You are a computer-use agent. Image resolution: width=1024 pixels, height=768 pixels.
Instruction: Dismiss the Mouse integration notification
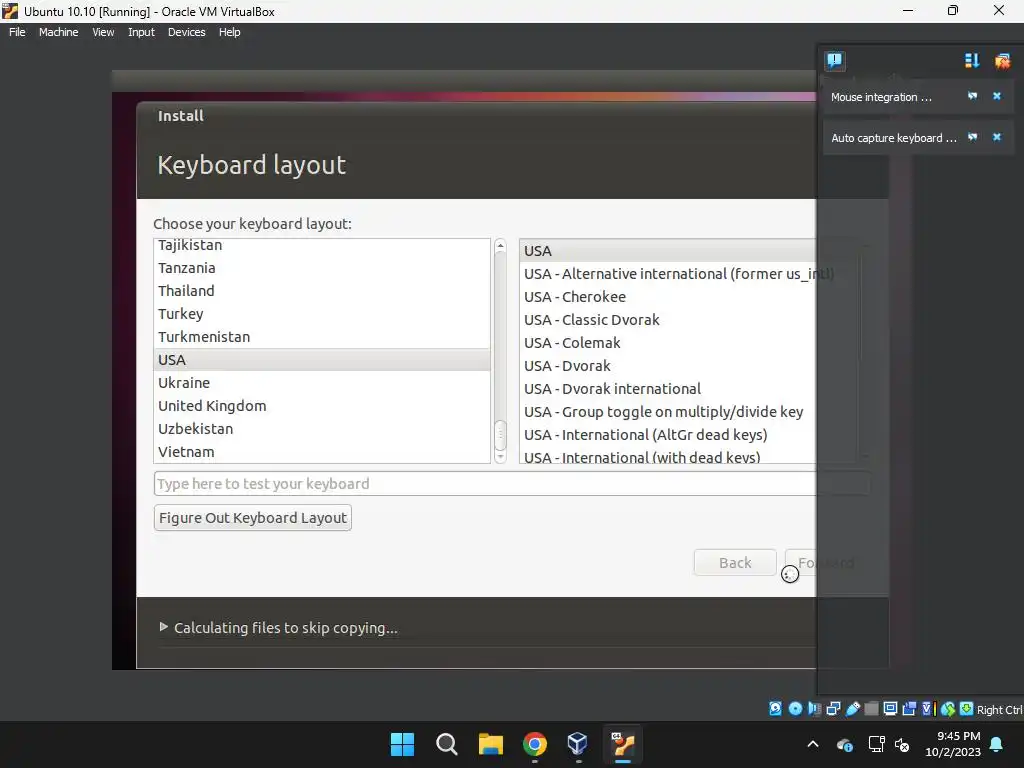[997, 96]
